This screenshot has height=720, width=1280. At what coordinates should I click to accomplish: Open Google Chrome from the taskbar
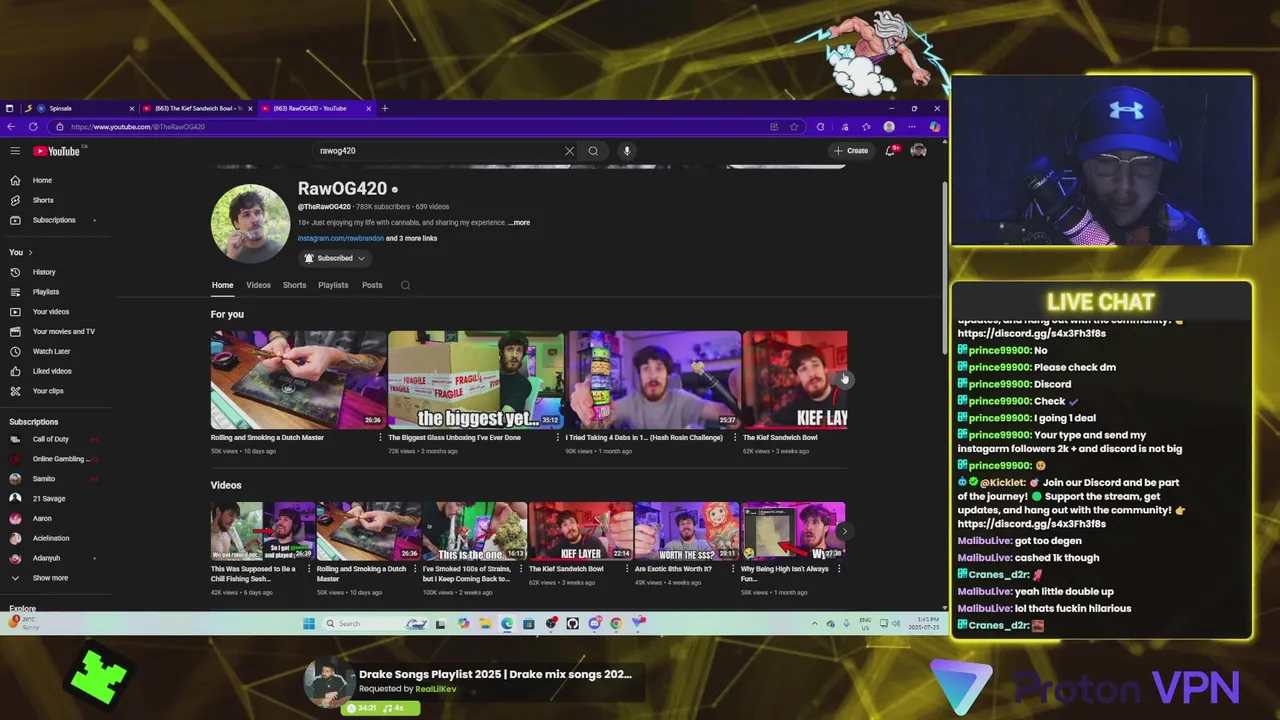click(x=616, y=624)
